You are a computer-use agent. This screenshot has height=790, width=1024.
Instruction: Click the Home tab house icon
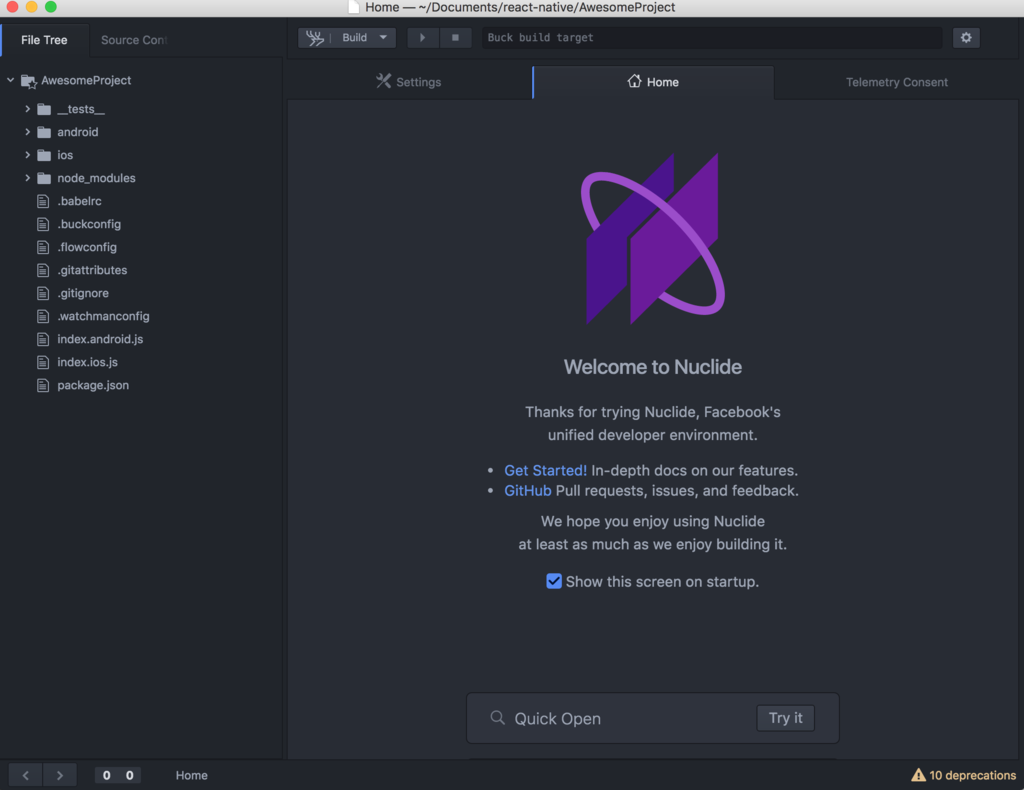pyautogui.click(x=634, y=81)
